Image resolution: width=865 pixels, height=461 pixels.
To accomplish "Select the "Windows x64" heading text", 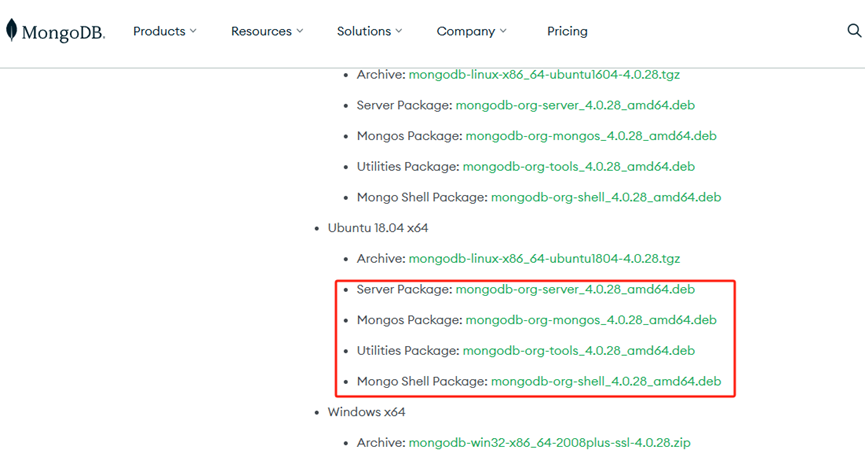I will 366,412.
